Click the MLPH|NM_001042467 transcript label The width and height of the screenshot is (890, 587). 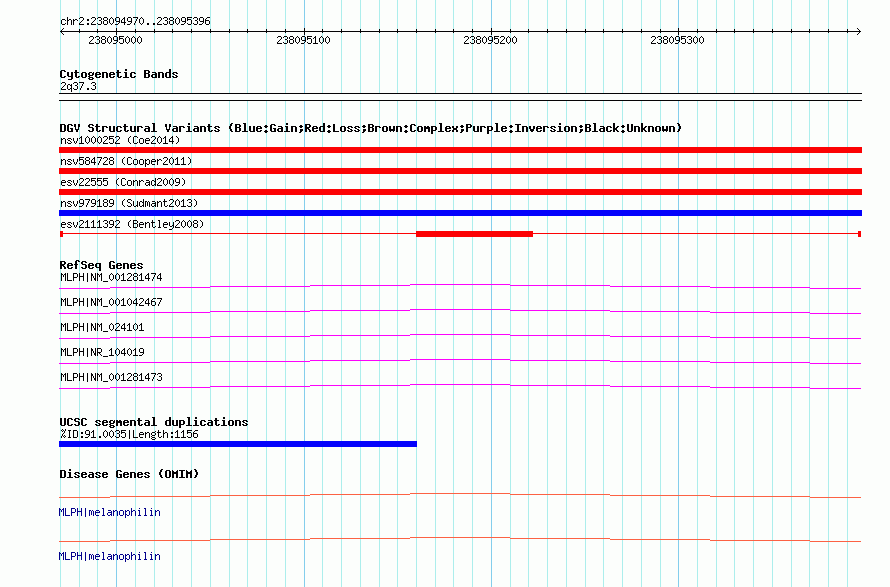pyautogui.click(x=111, y=303)
